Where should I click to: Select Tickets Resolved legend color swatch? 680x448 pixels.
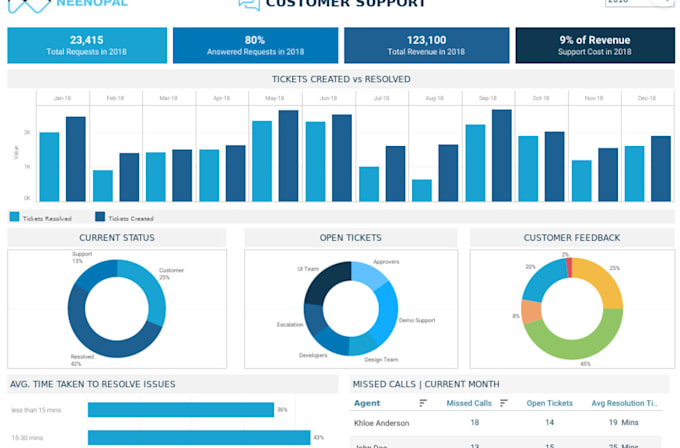click(x=14, y=217)
